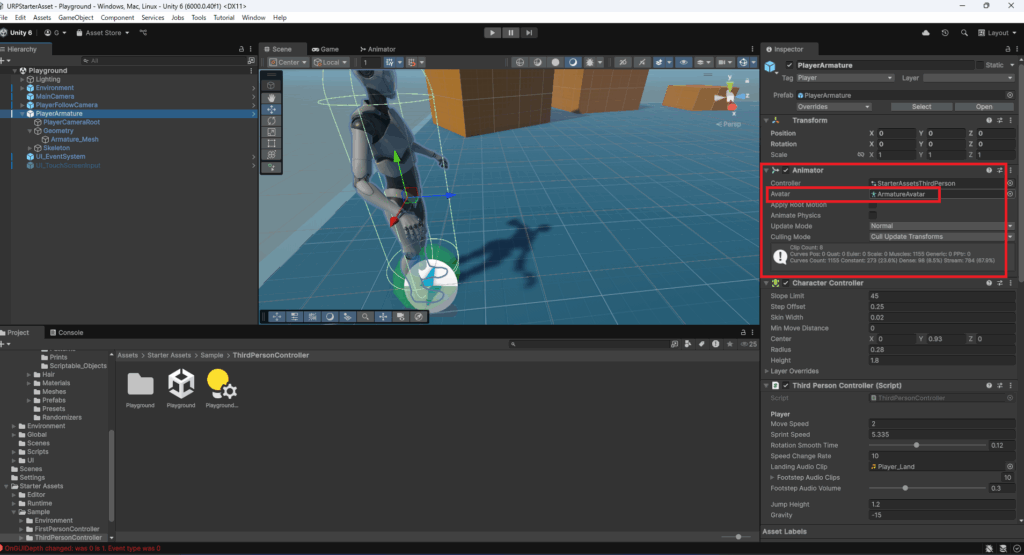1024x555 pixels.
Task: Switch to the Console tab
Action: click(67, 332)
